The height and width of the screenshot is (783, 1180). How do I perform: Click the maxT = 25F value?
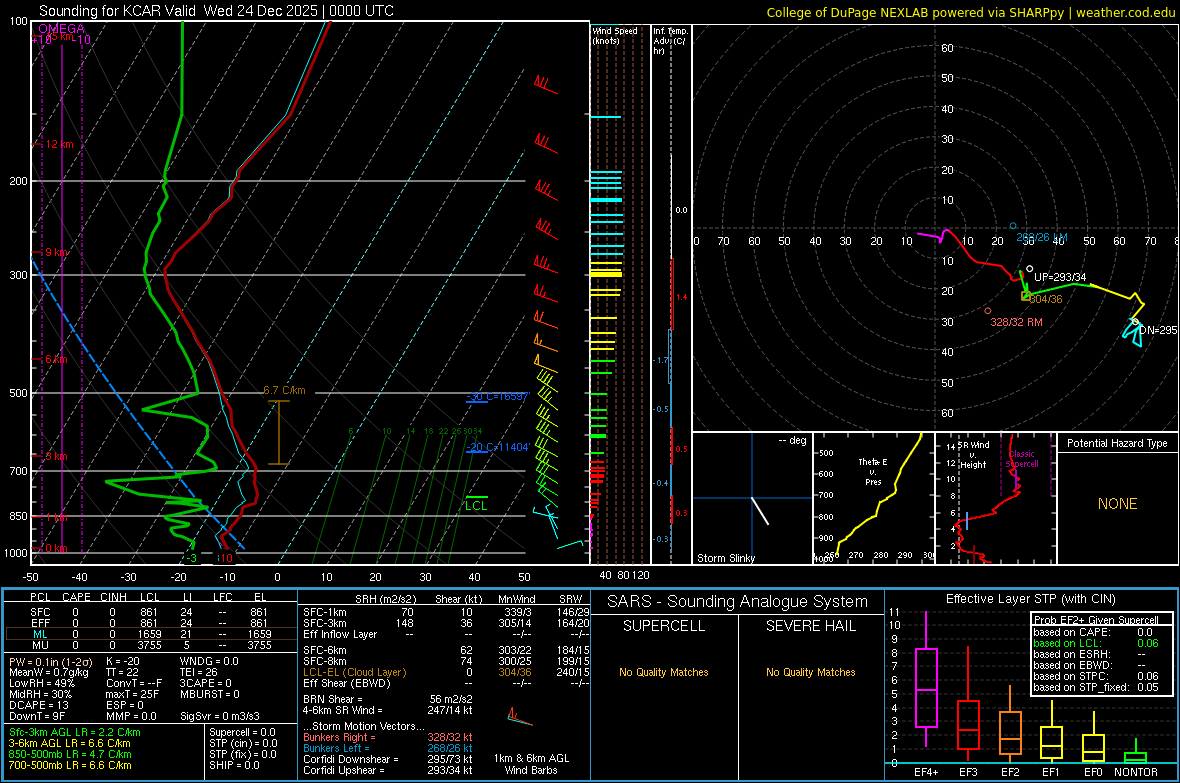click(x=132, y=694)
